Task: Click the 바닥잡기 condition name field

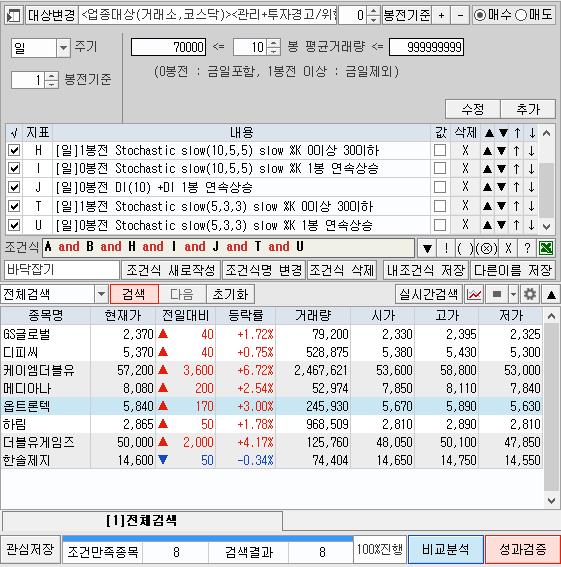Action: coord(62,270)
